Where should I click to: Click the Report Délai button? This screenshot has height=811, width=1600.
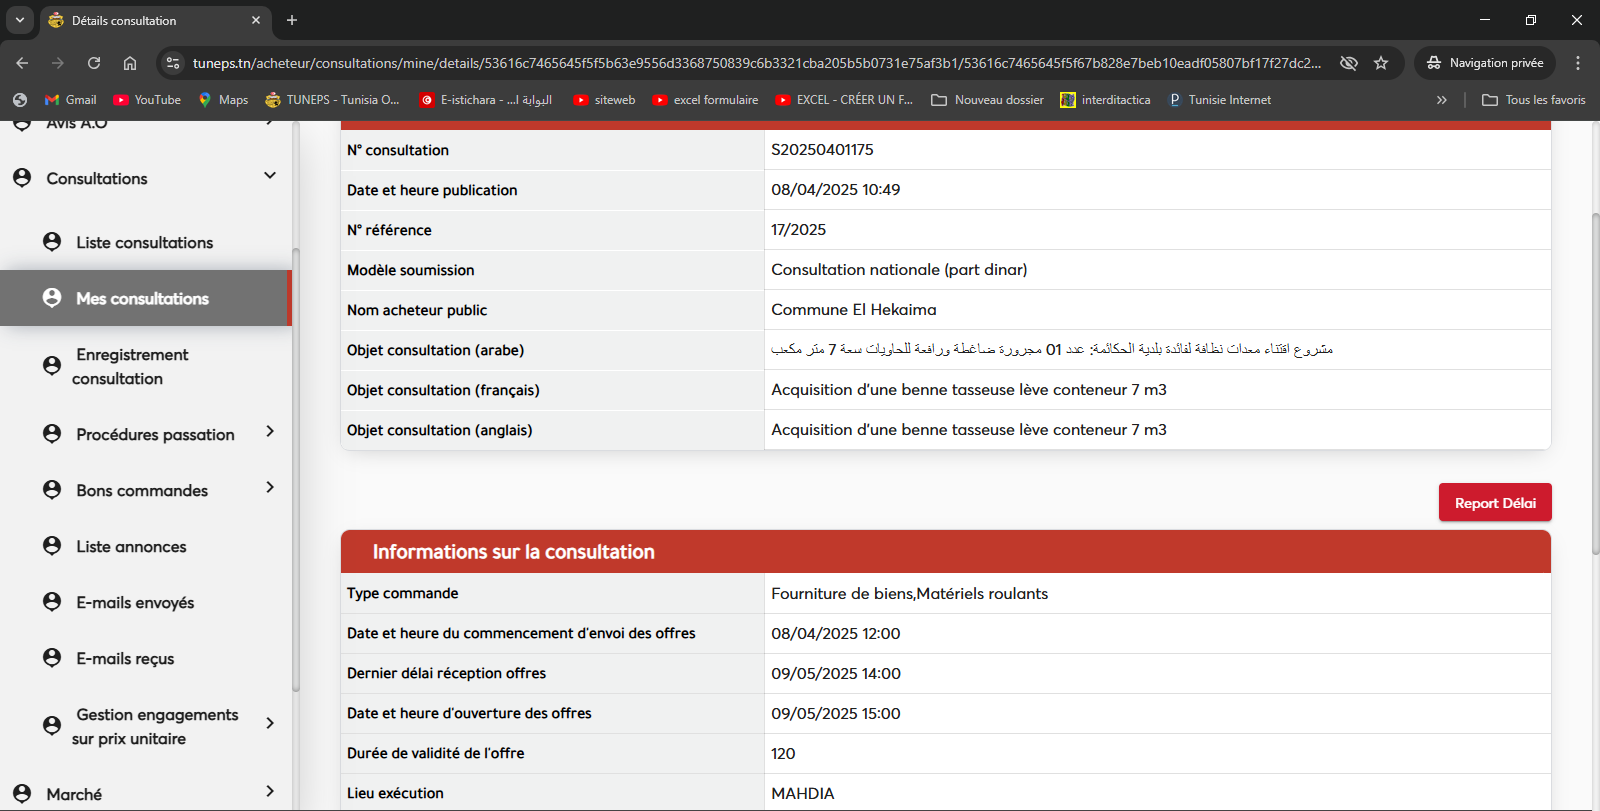(1495, 503)
